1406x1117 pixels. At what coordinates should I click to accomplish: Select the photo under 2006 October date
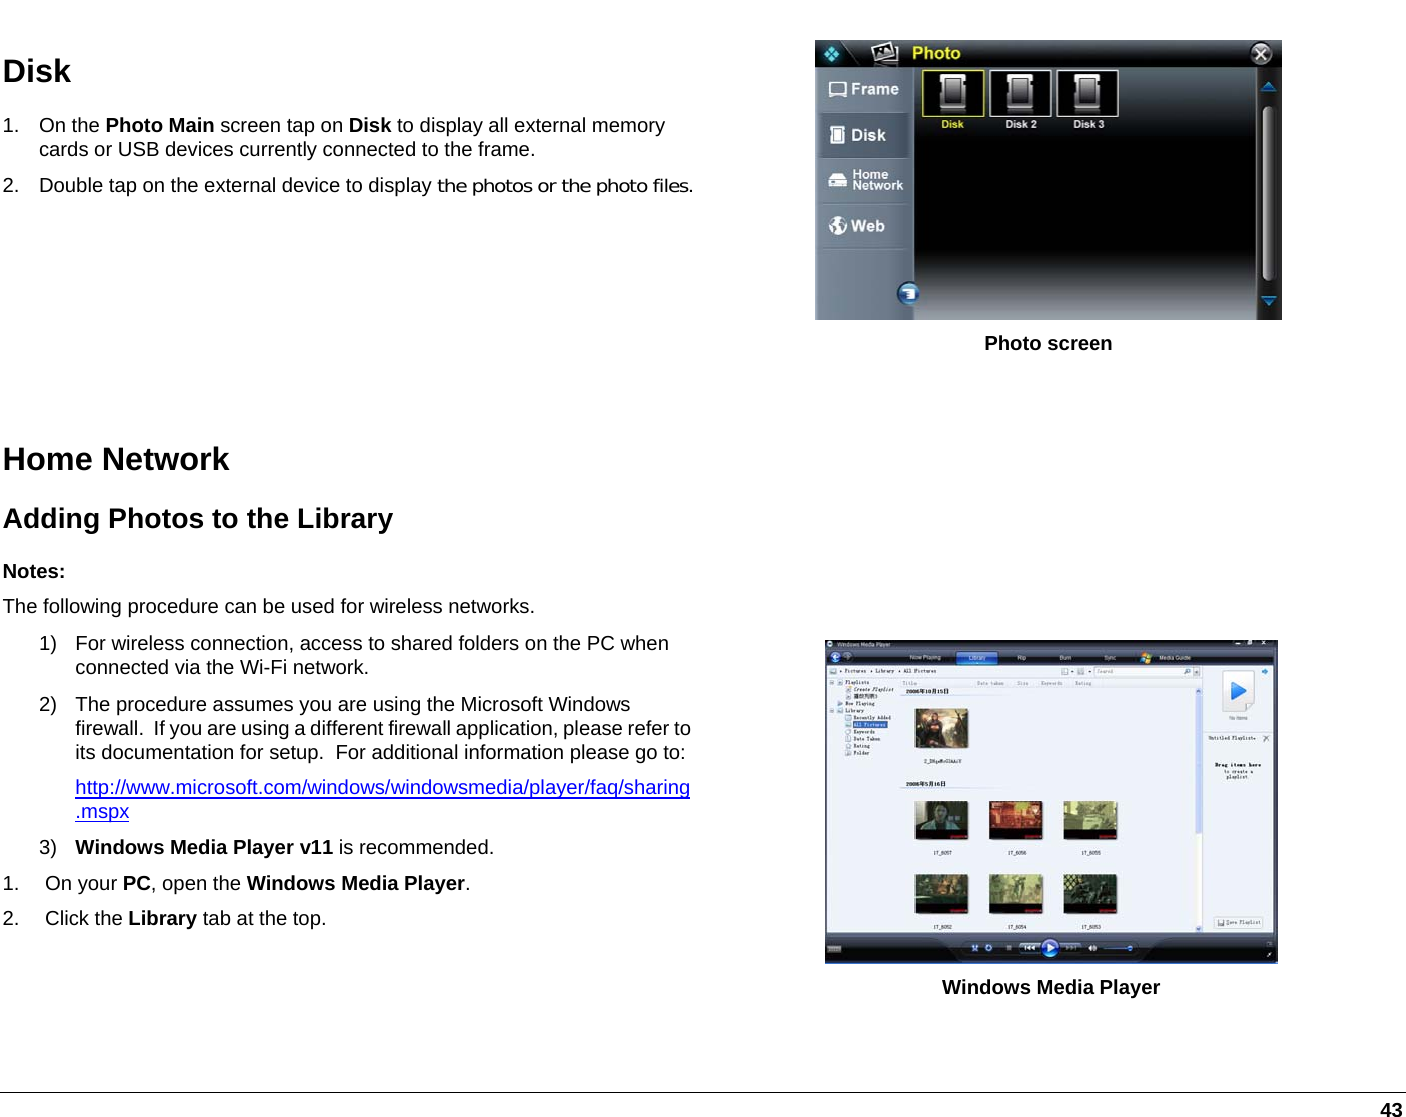(x=942, y=728)
